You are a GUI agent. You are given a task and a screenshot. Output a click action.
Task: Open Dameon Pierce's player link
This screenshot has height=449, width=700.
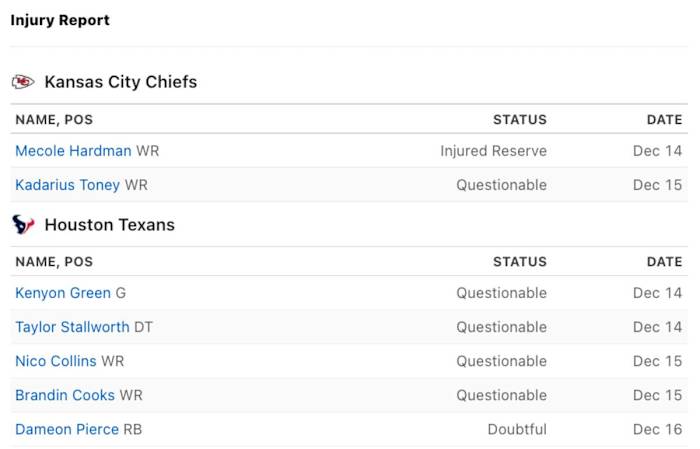coord(67,429)
